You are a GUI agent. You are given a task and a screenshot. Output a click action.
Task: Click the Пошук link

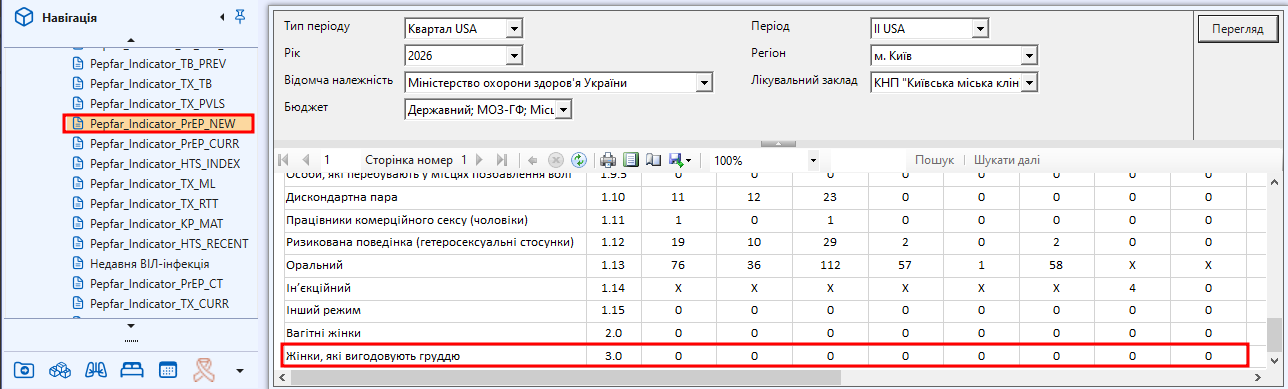click(x=934, y=160)
